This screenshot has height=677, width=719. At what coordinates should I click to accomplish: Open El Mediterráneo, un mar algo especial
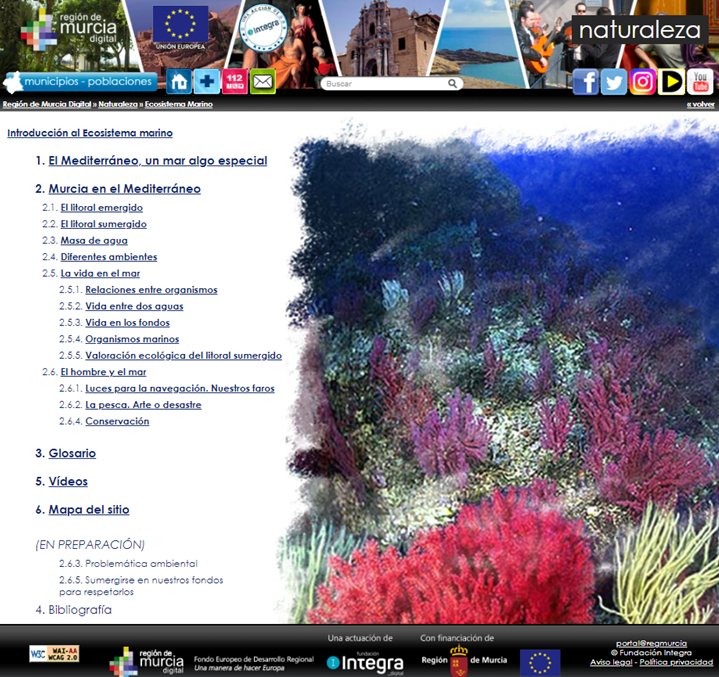click(158, 161)
